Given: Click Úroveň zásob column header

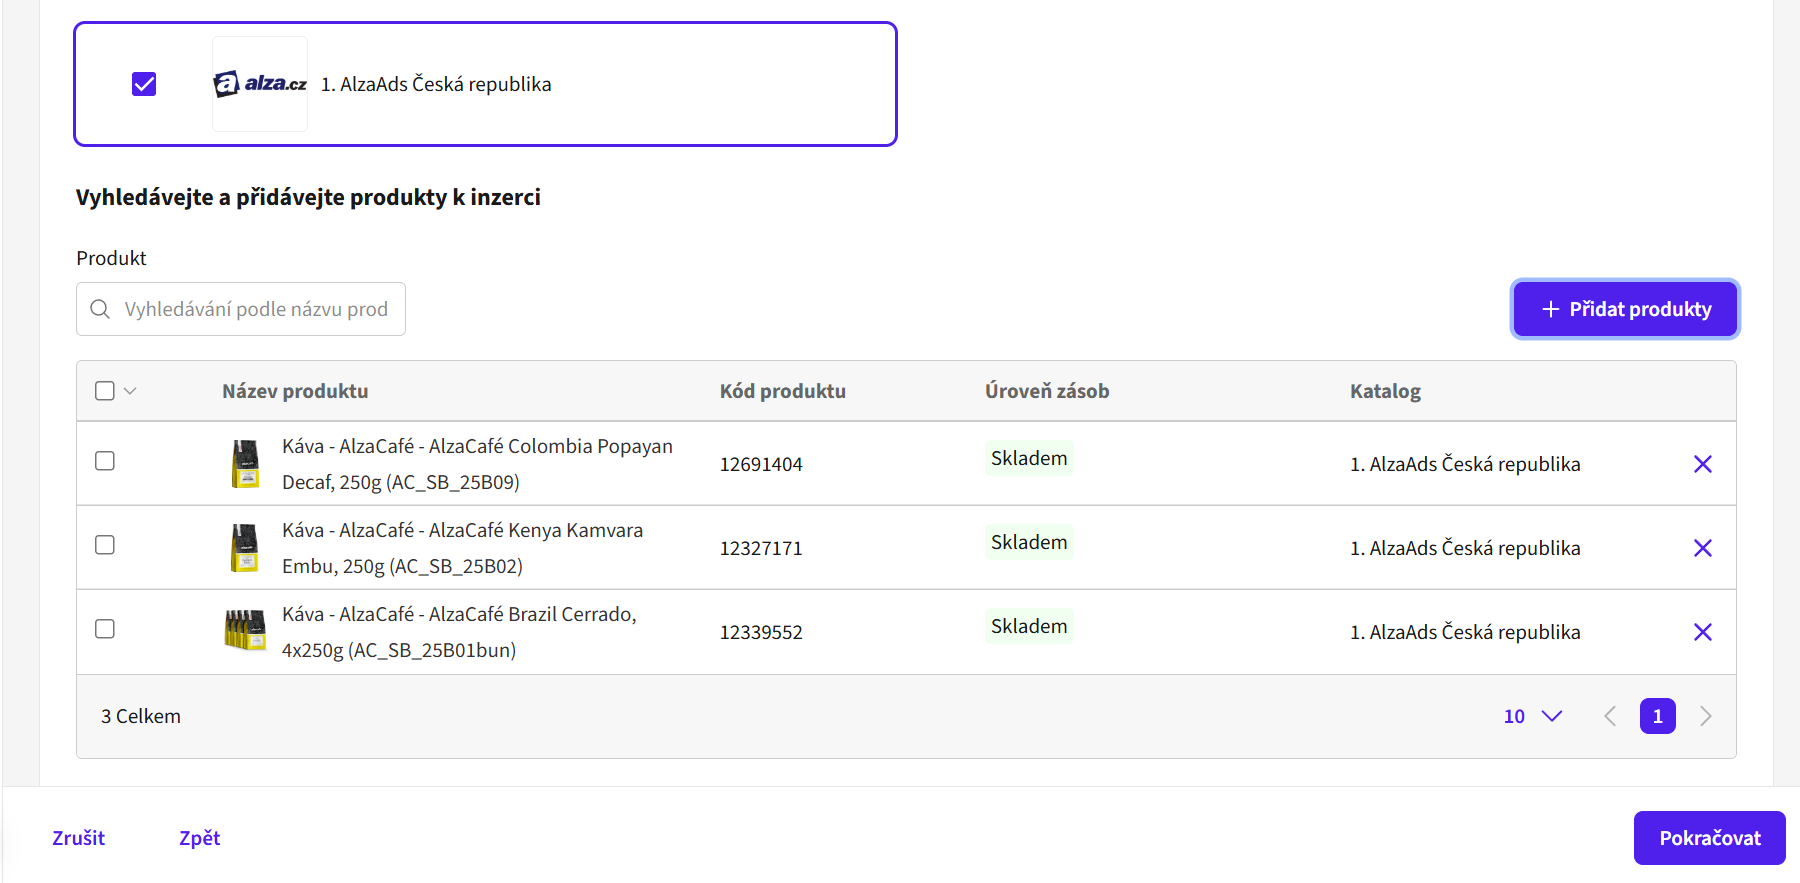Looking at the screenshot, I should click(1047, 391).
